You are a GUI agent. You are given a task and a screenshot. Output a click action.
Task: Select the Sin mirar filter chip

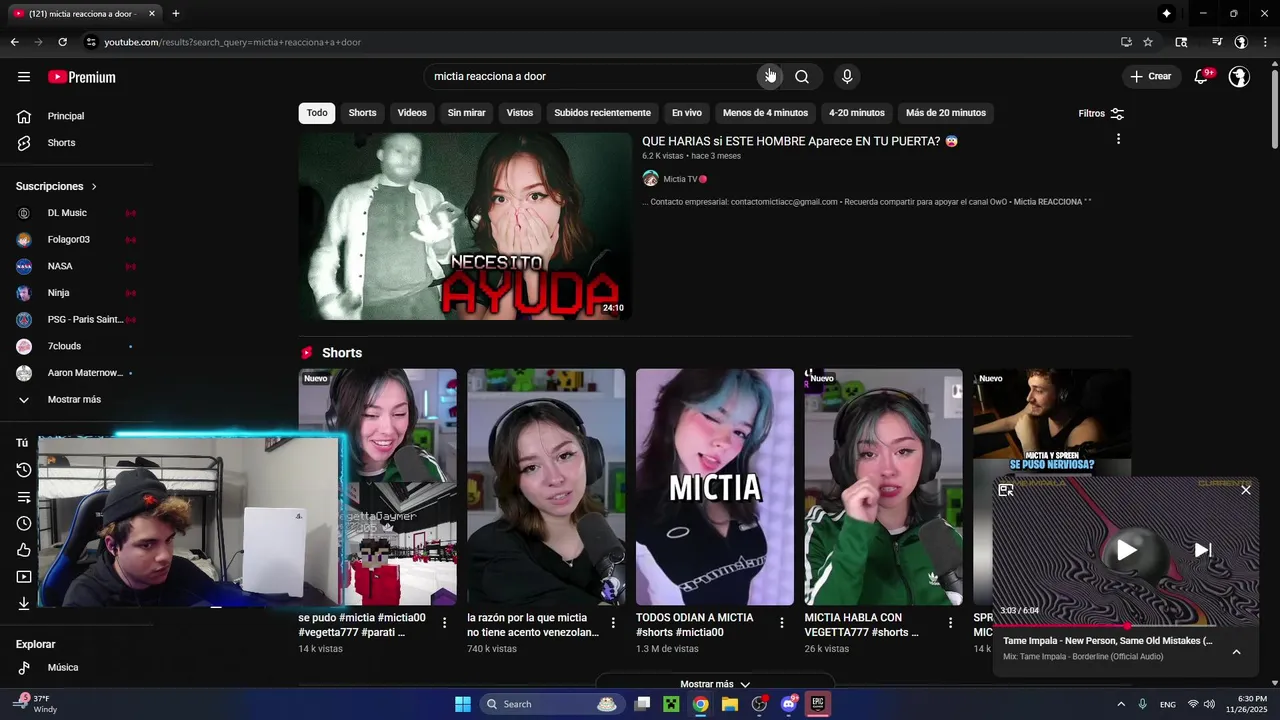(466, 113)
